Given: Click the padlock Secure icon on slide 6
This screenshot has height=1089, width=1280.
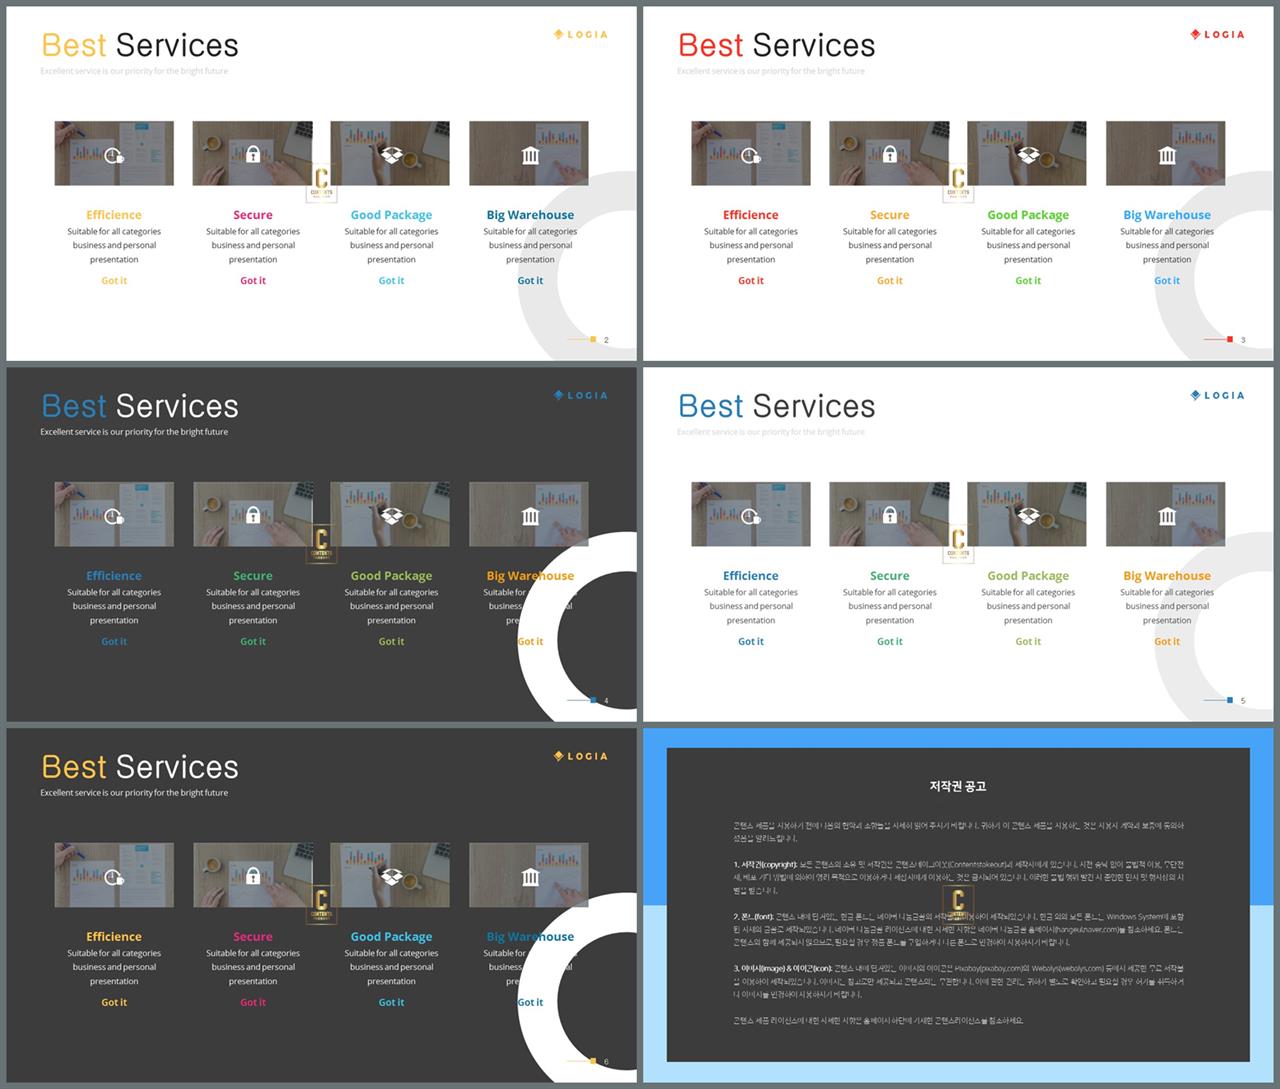Looking at the screenshot, I should coord(253,877).
